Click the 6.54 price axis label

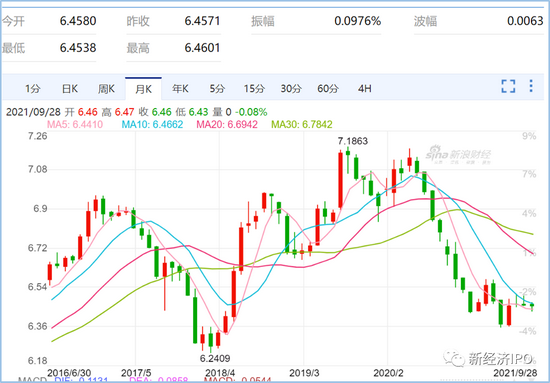tap(38, 287)
